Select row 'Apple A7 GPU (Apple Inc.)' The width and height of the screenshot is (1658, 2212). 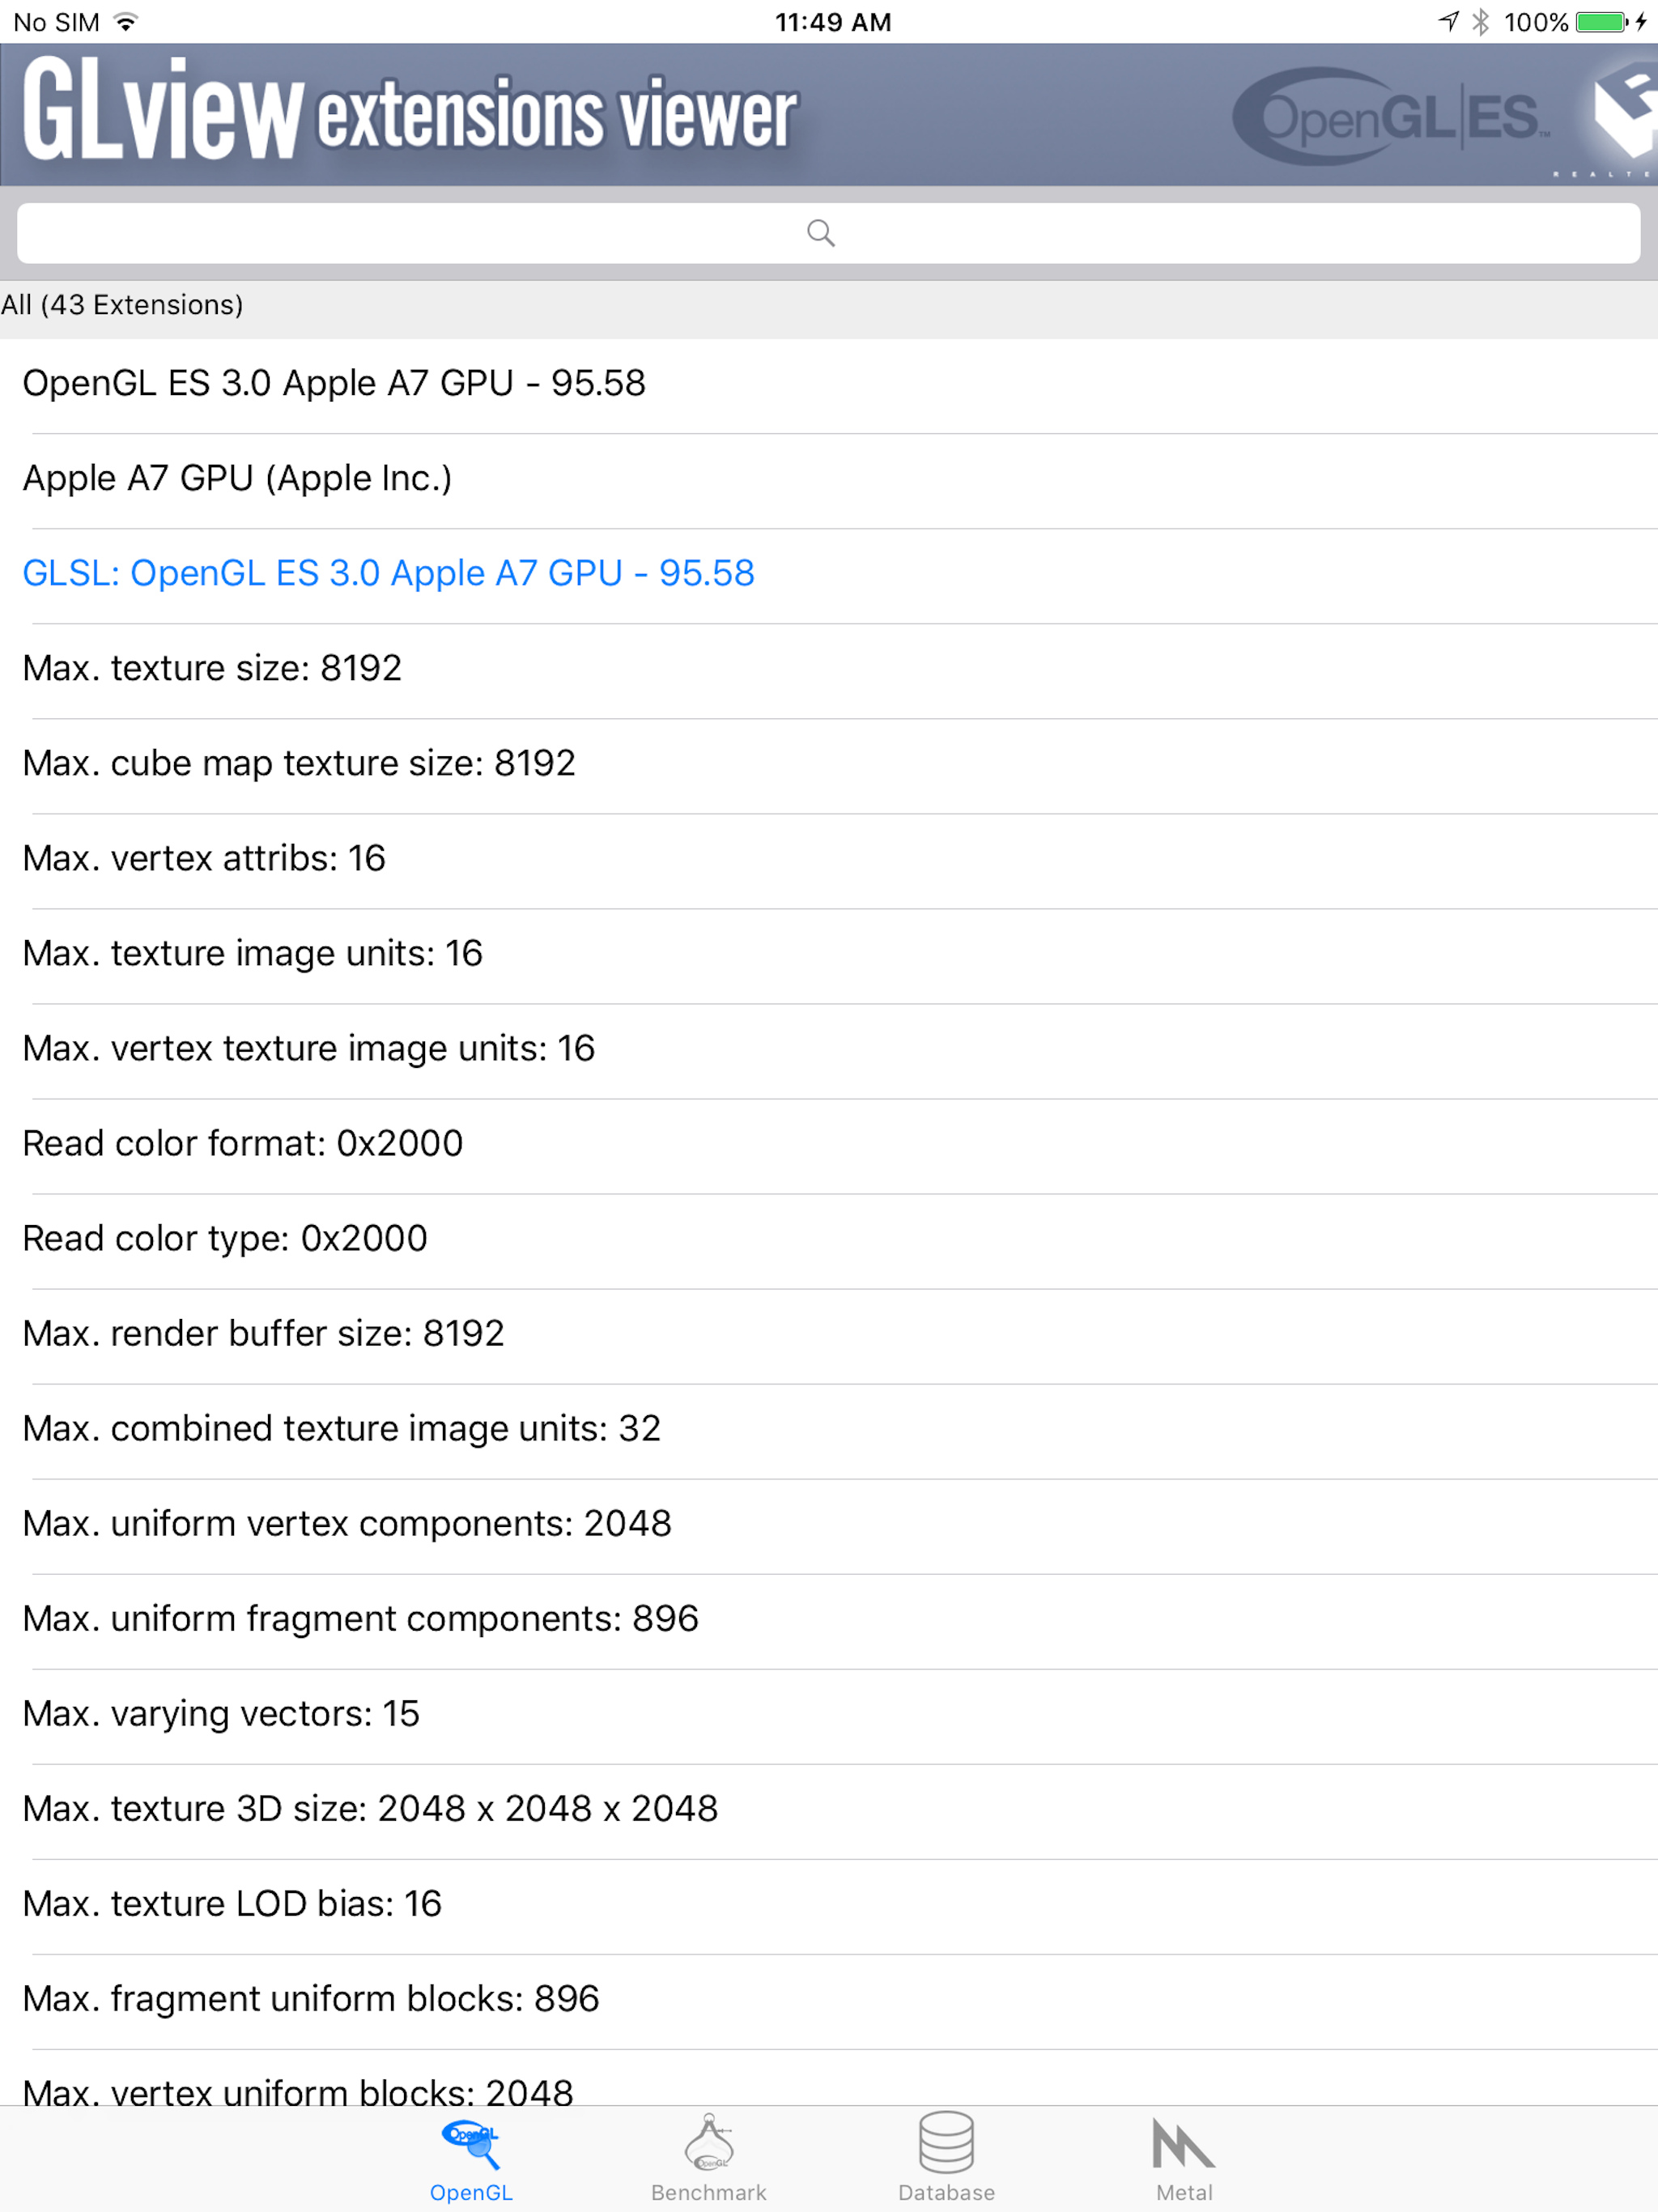[829, 481]
